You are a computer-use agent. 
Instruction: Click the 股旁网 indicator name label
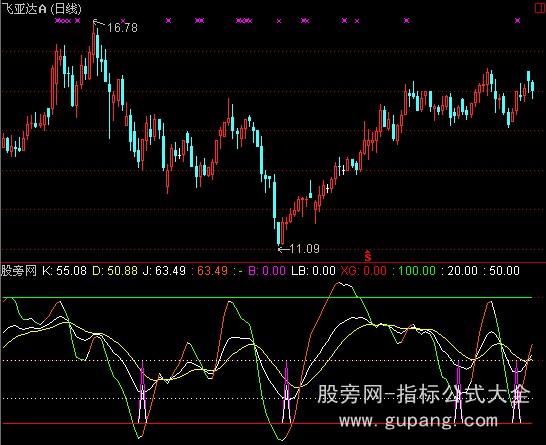coord(19,271)
